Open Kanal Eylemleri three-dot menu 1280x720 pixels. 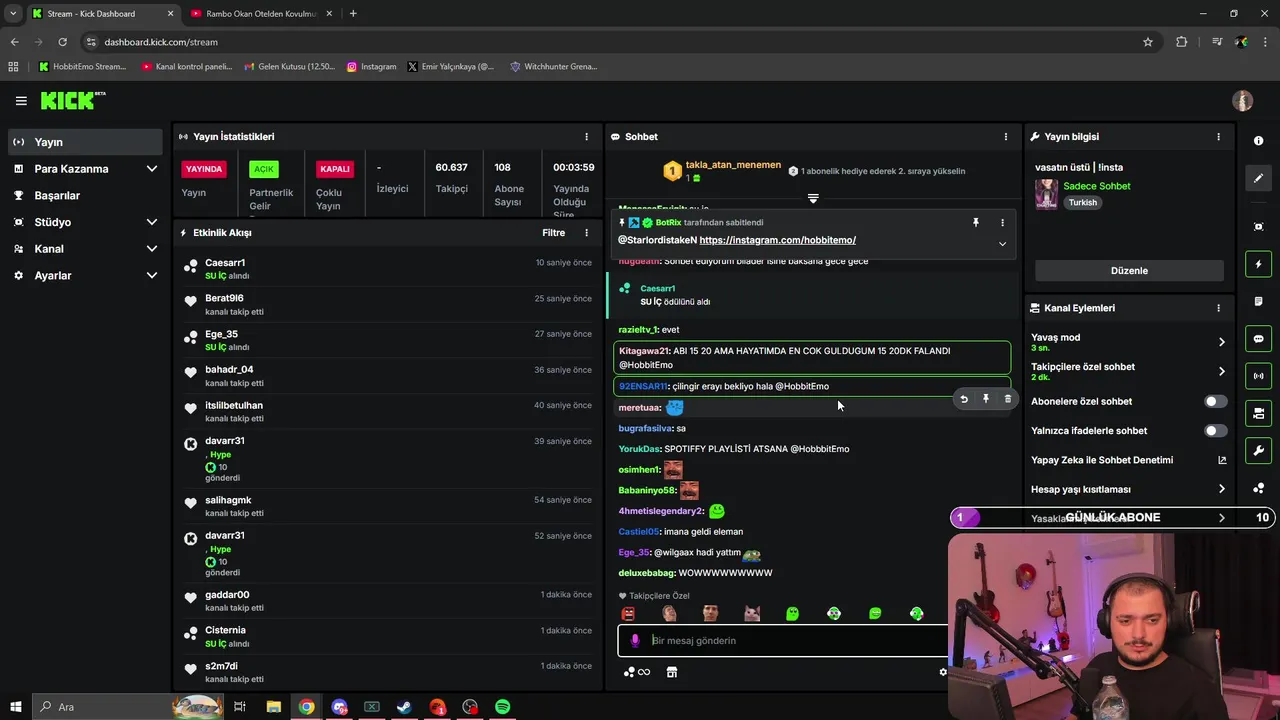click(1218, 308)
